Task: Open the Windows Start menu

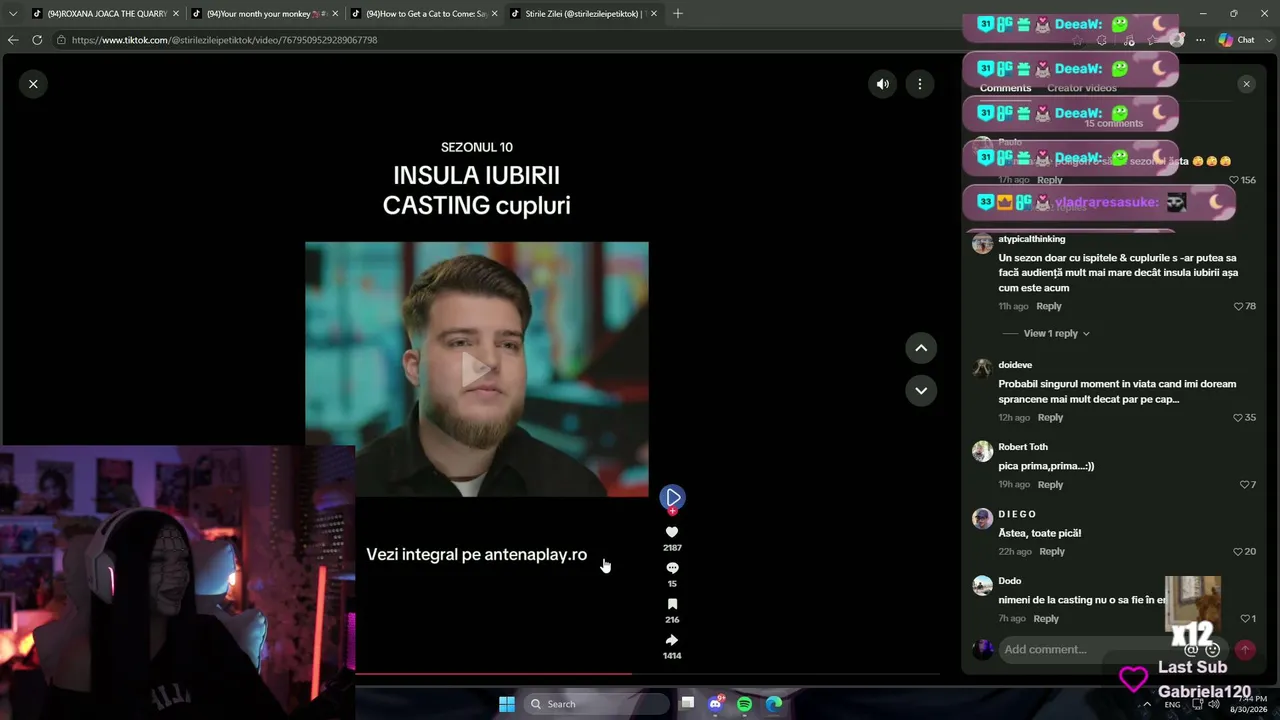Action: point(507,704)
